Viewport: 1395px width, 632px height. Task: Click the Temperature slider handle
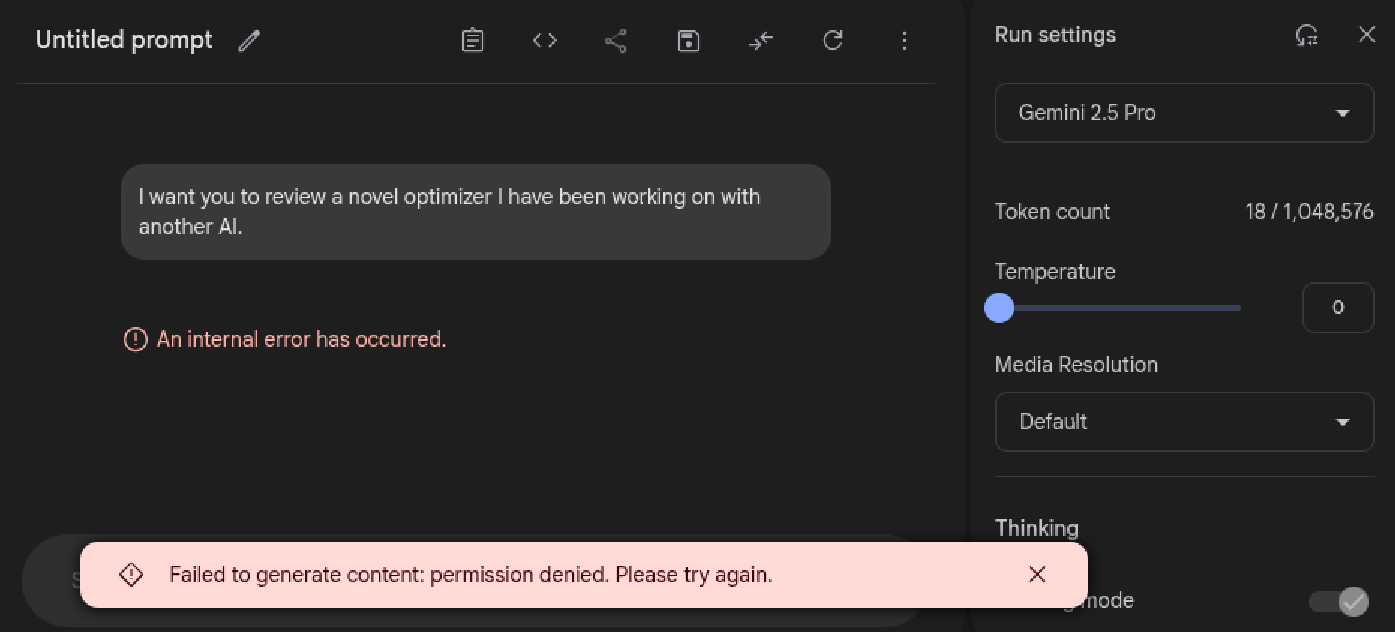click(x=999, y=308)
